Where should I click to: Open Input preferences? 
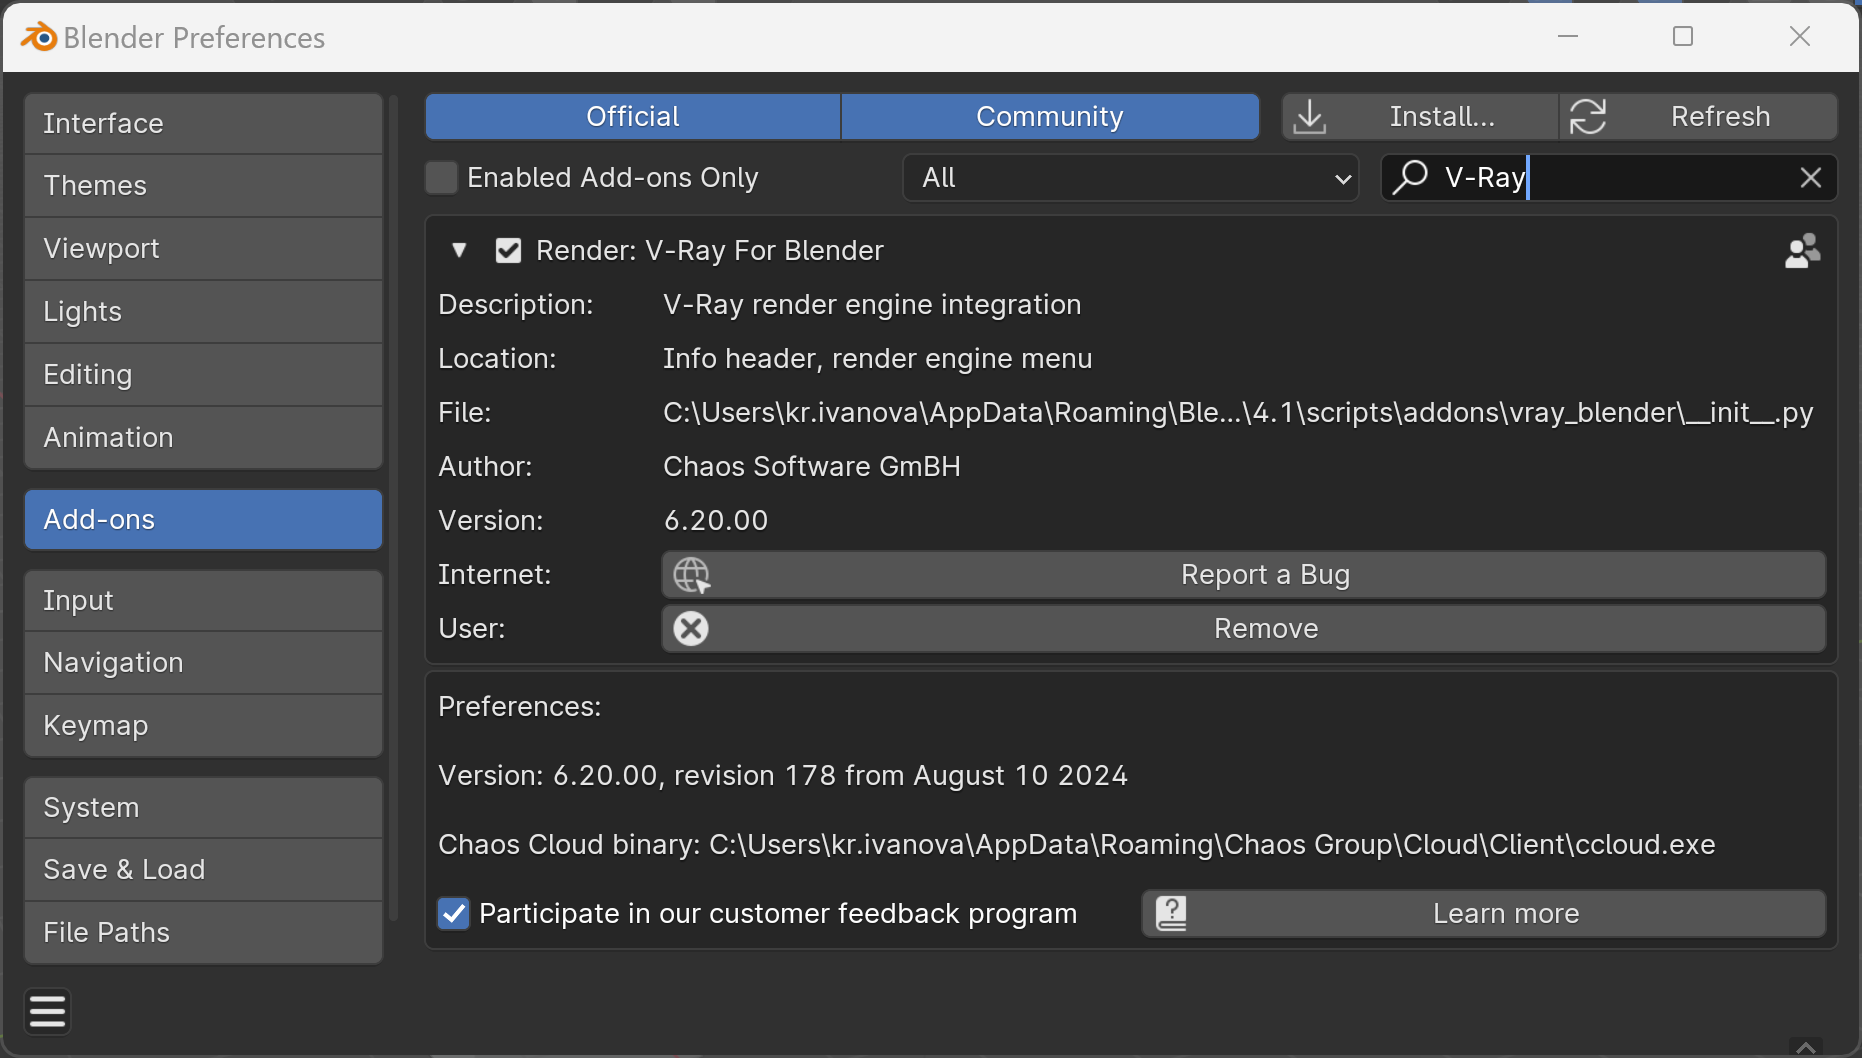(x=204, y=601)
